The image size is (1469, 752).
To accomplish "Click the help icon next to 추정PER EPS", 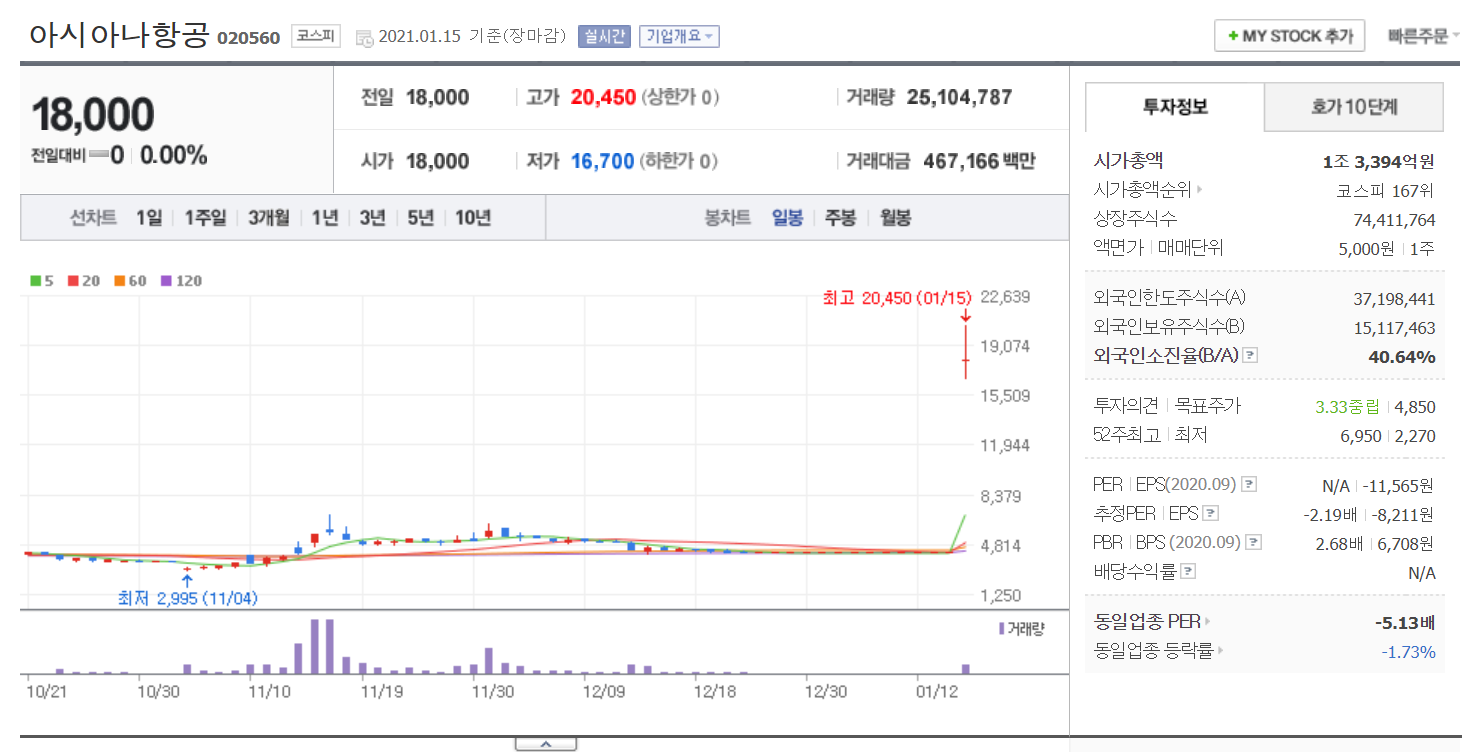I will click(x=1211, y=514).
